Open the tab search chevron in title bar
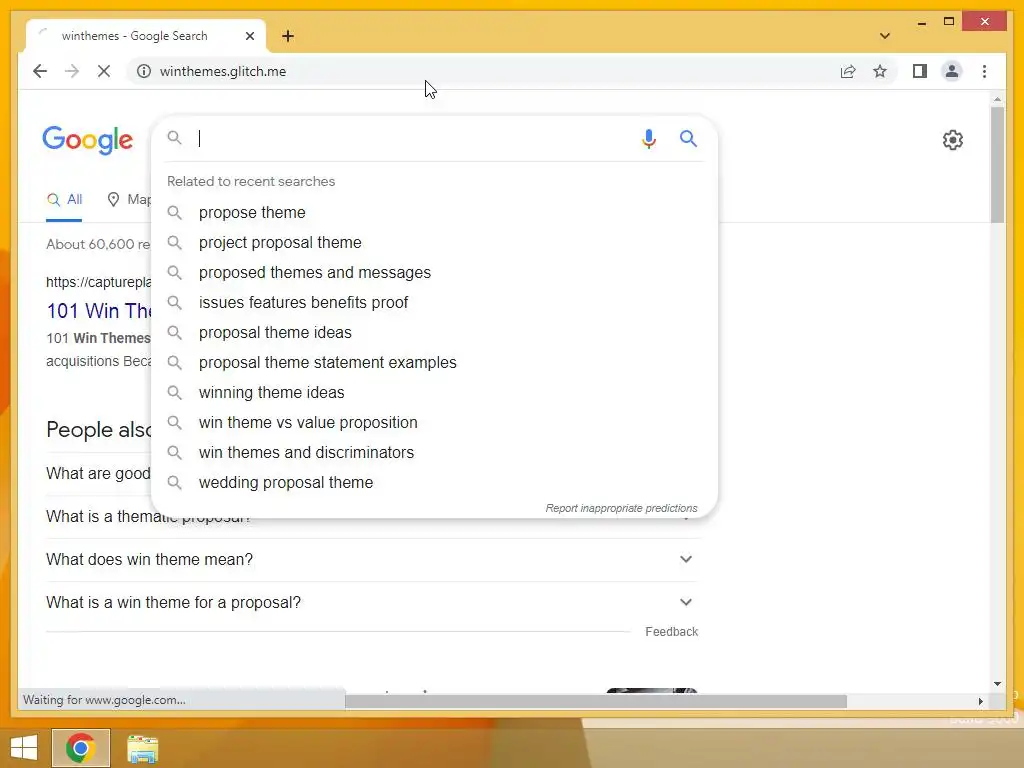 [x=884, y=36]
